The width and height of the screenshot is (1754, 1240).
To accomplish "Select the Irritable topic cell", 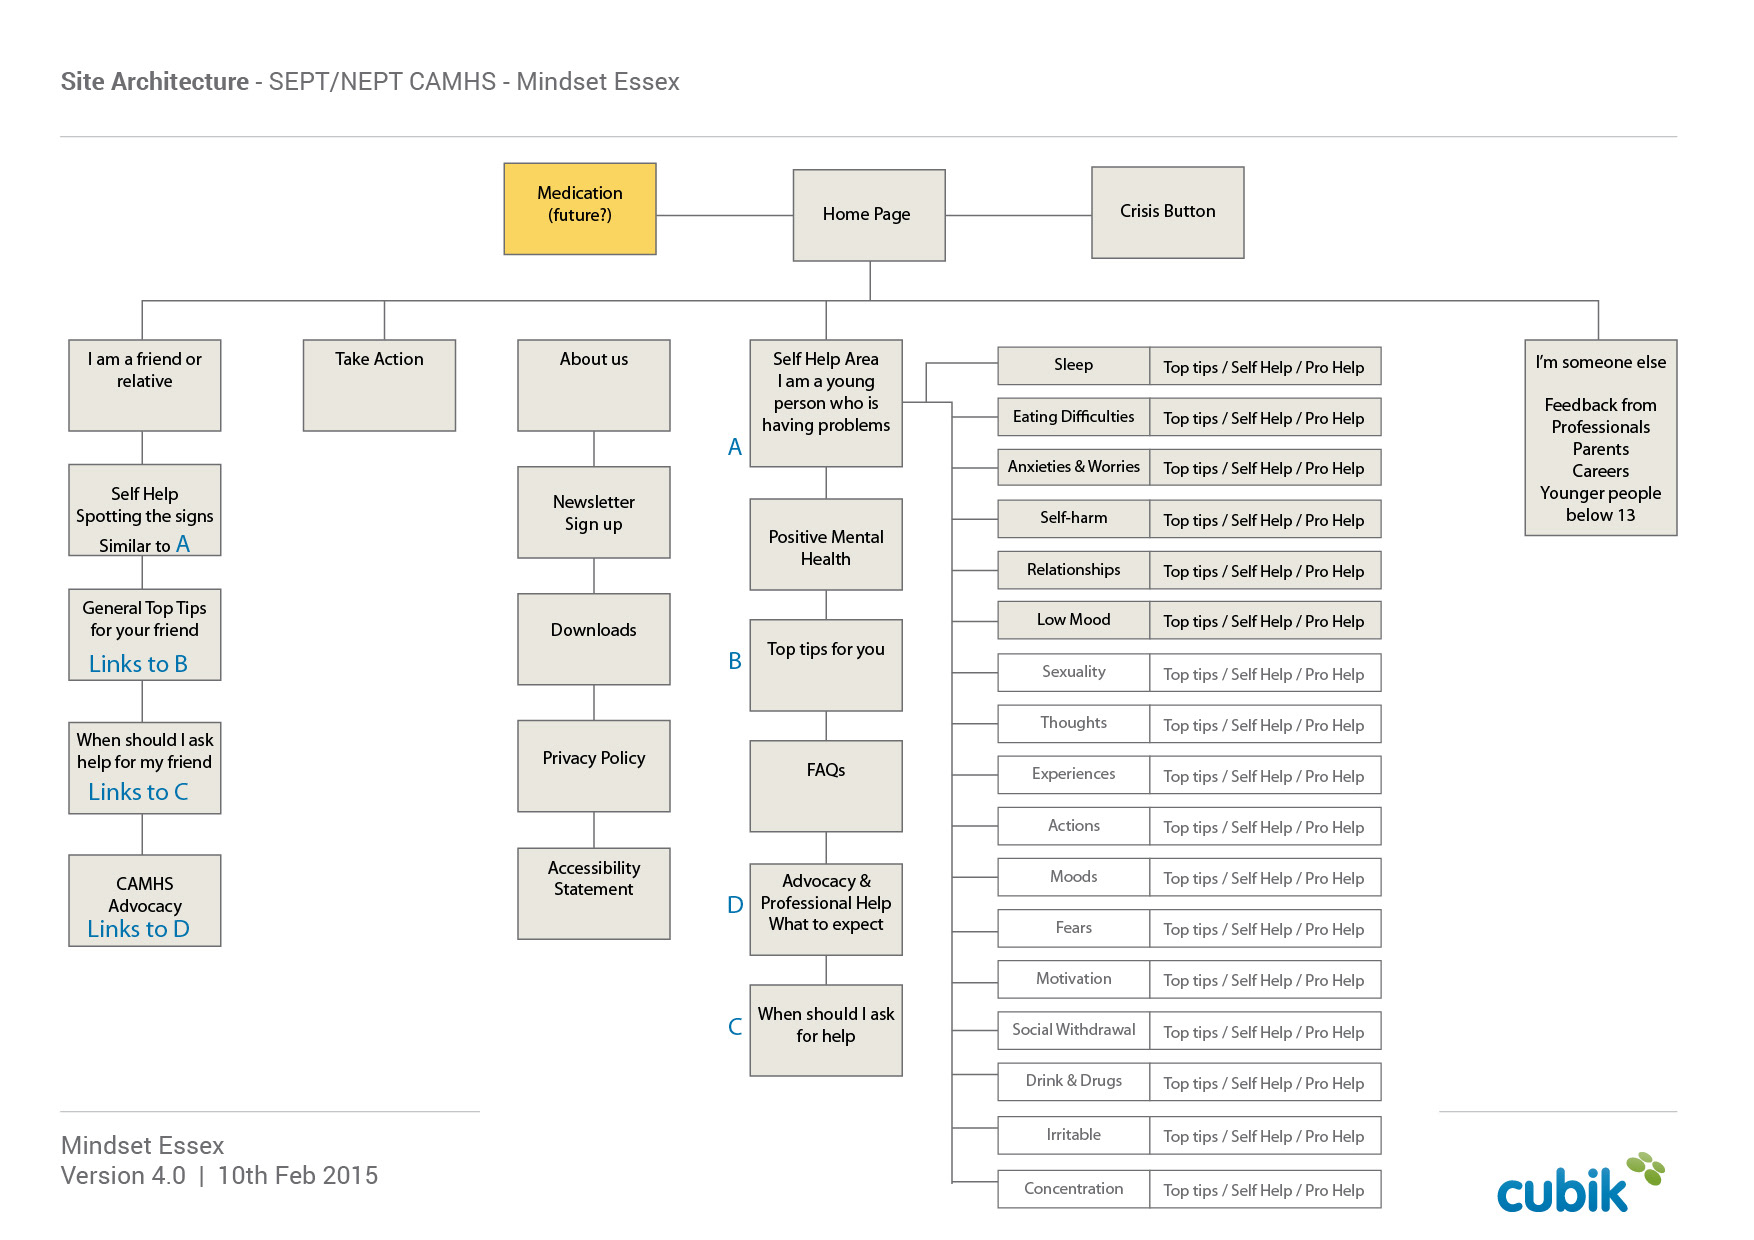I will [1074, 1135].
